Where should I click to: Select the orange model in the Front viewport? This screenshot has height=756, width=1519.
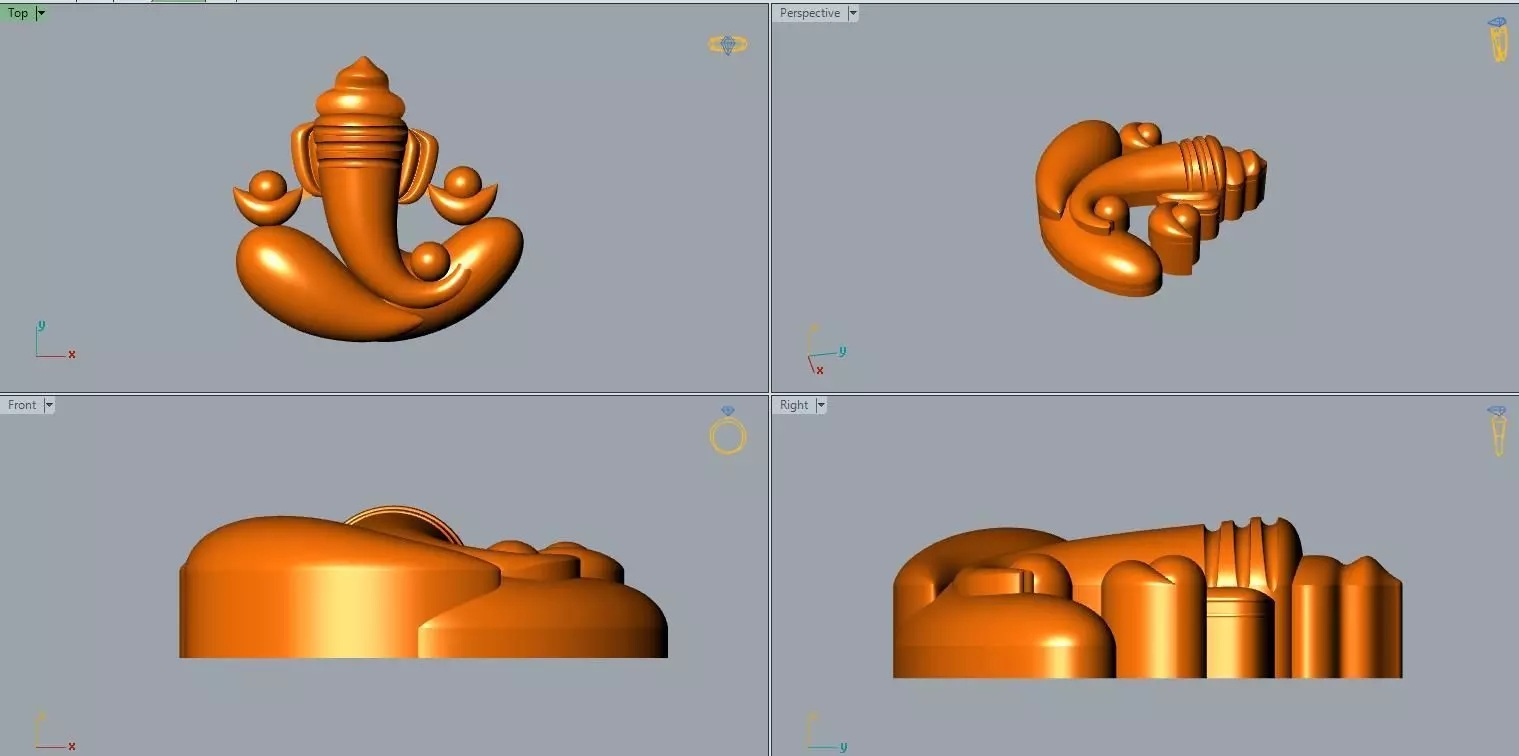423,582
